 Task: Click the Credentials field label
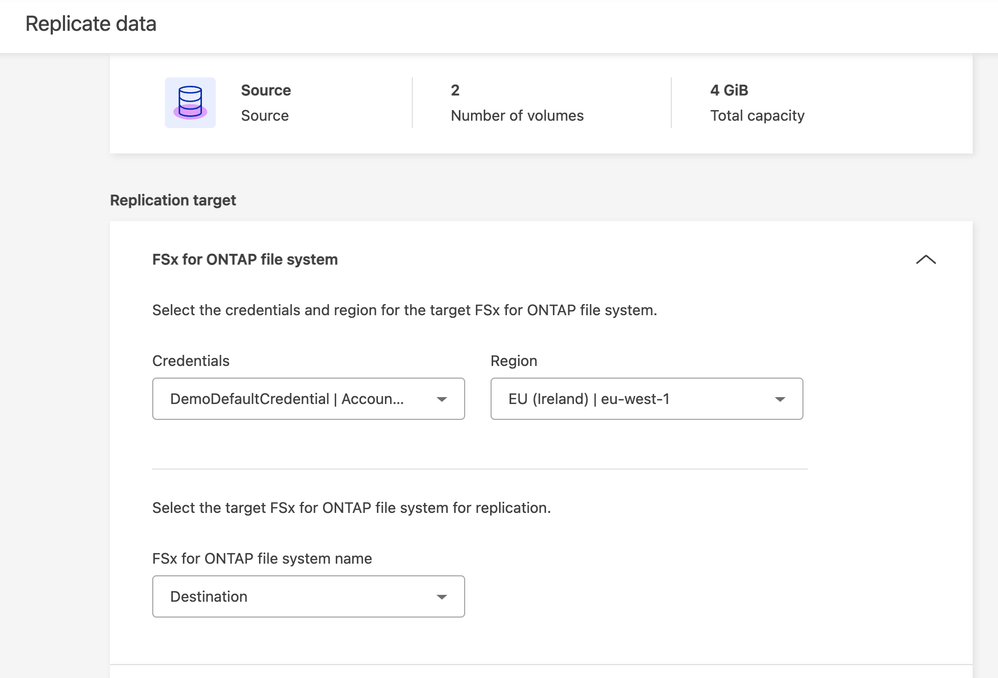(x=191, y=361)
